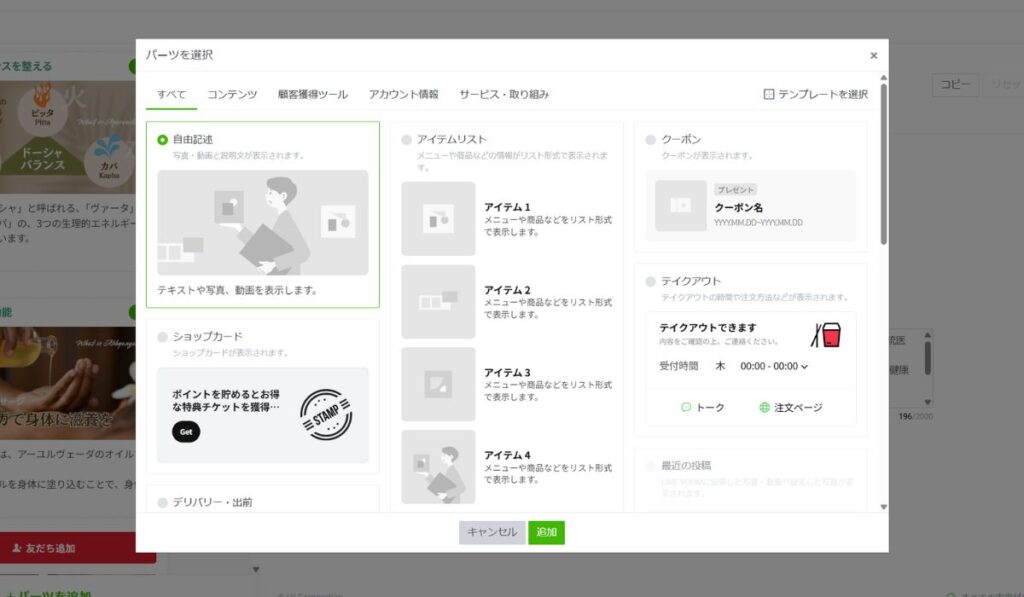The width and height of the screenshot is (1024, 597).
Task: Switch to the コンテンツ tab
Action: (x=232, y=94)
